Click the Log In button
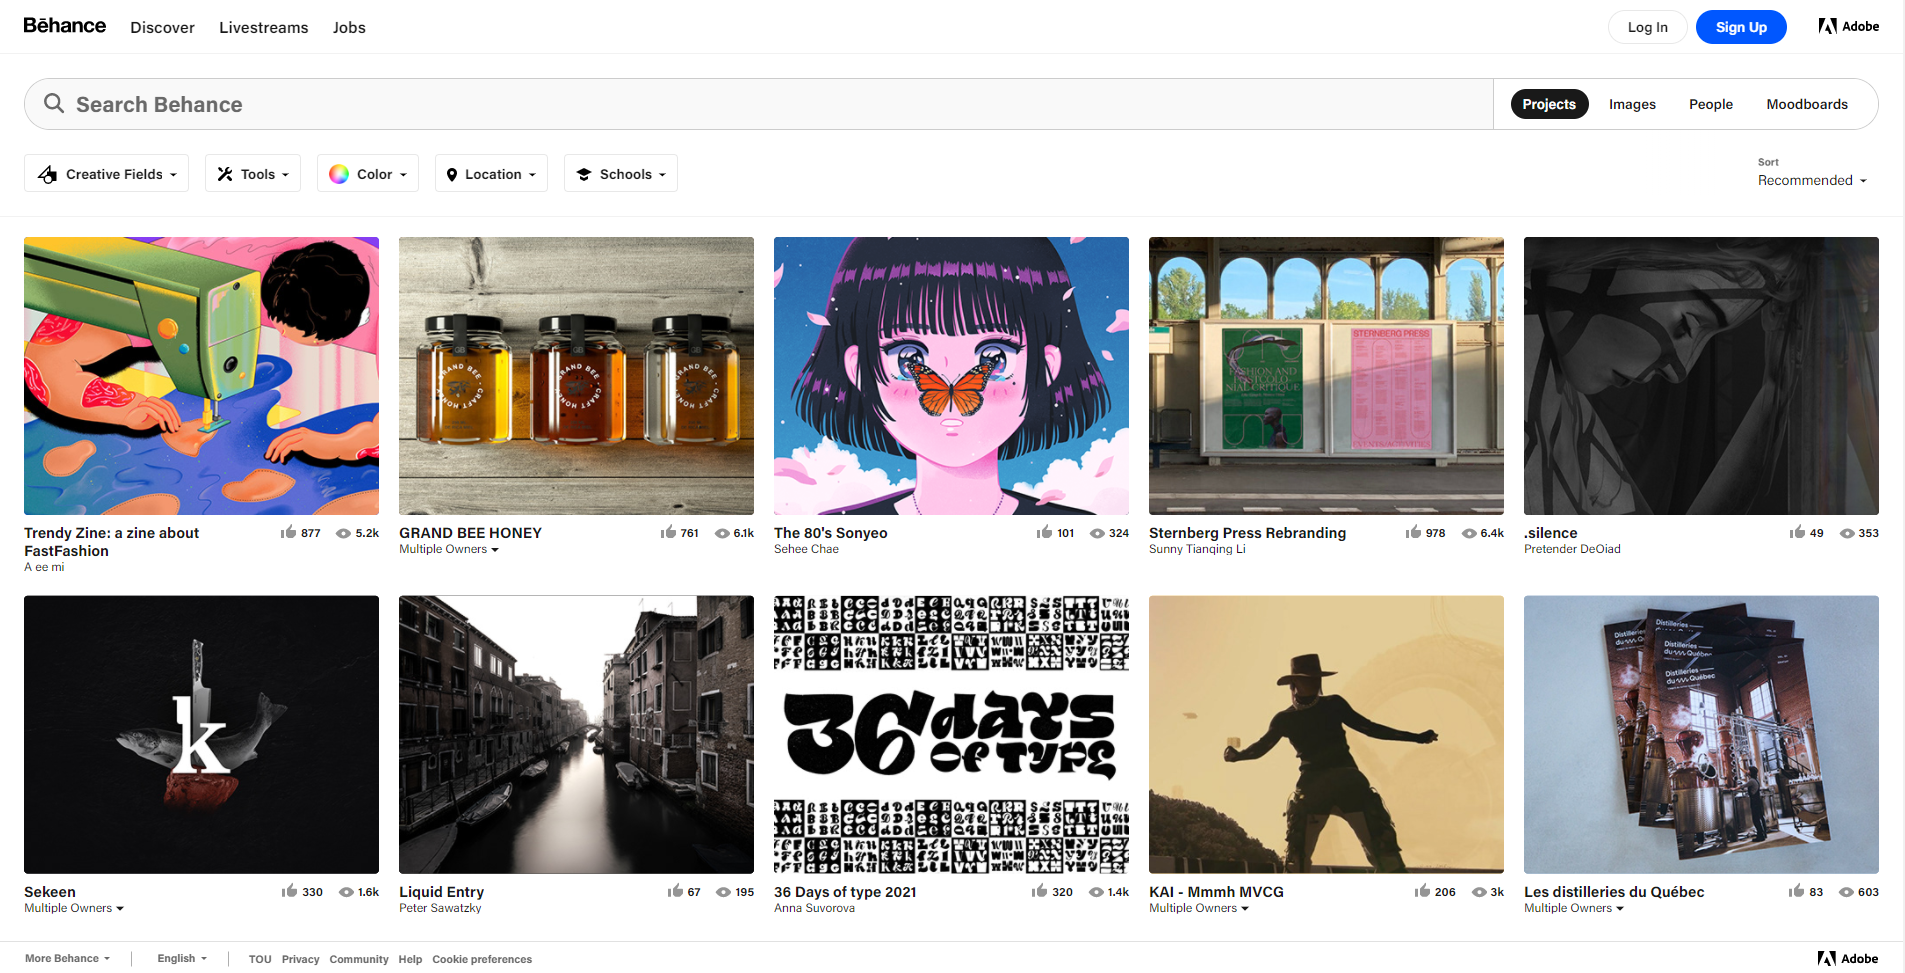This screenshot has width=1905, height=973. tap(1647, 27)
